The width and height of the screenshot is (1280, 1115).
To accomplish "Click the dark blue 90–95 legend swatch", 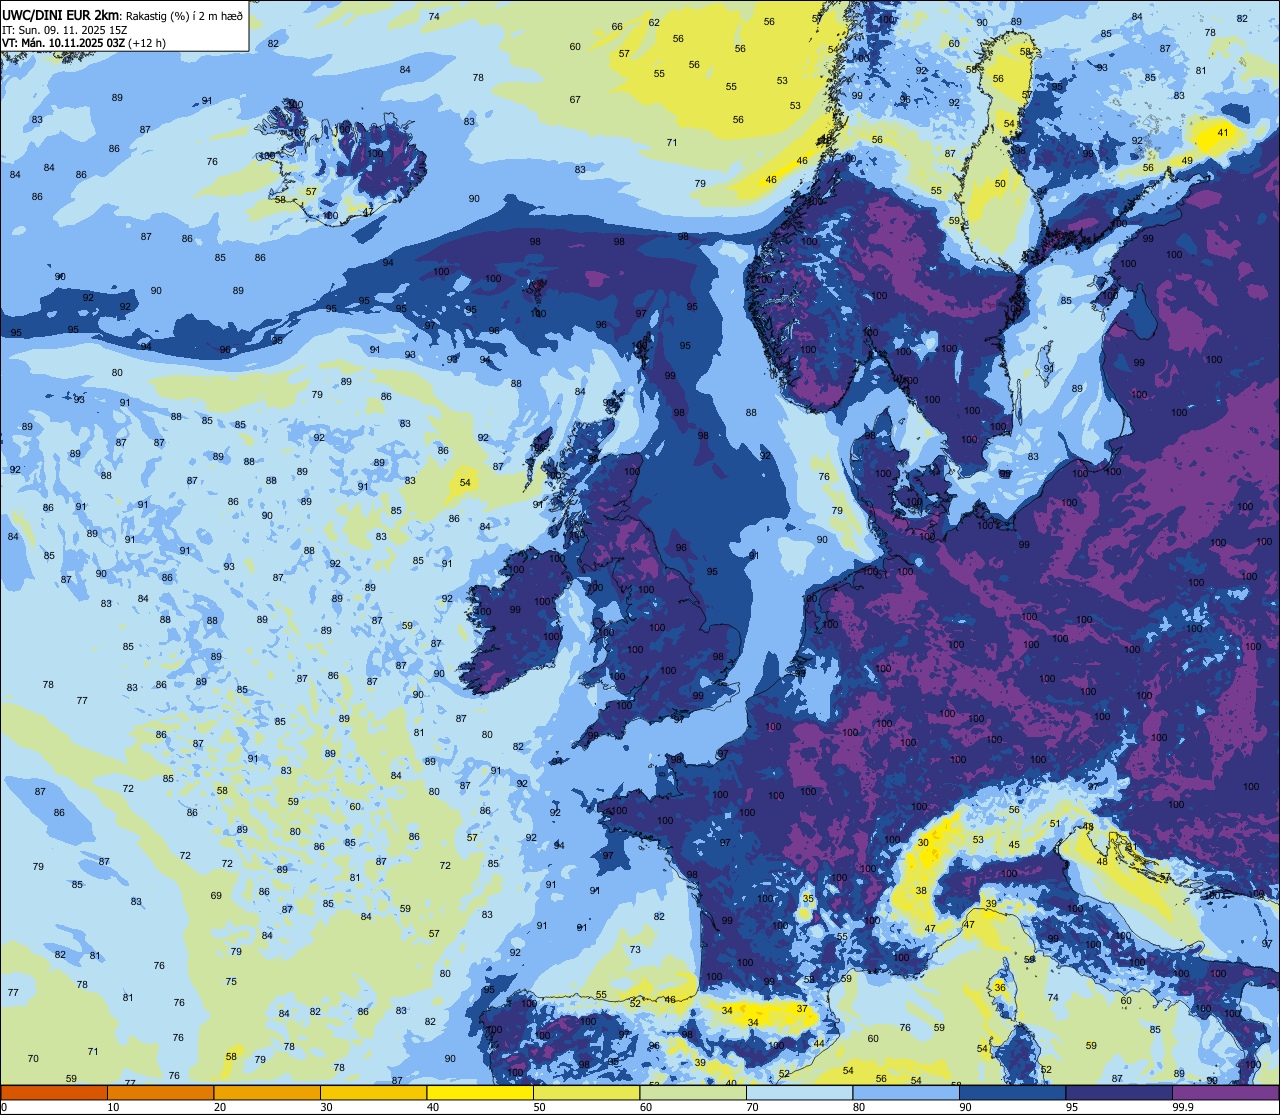I will [x=1012, y=1092].
